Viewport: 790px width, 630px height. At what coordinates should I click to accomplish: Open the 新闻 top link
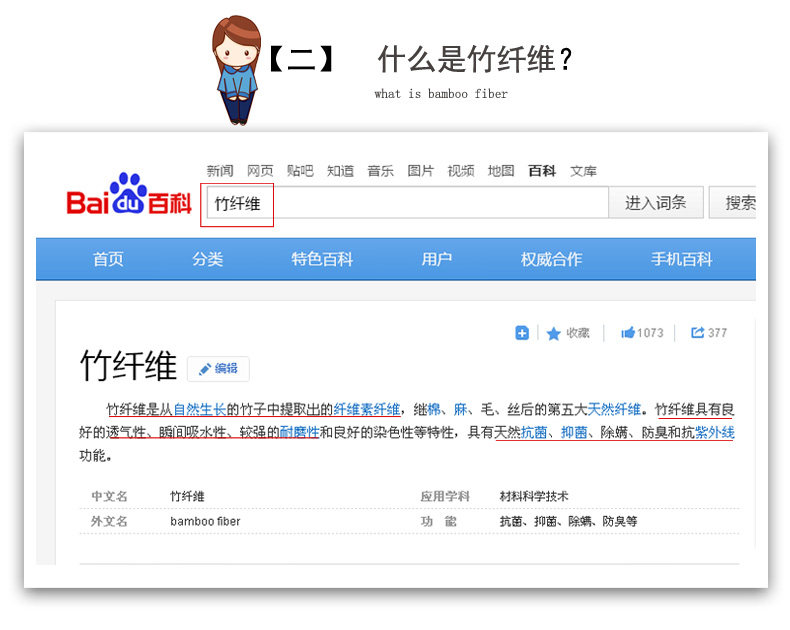point(220,171)
